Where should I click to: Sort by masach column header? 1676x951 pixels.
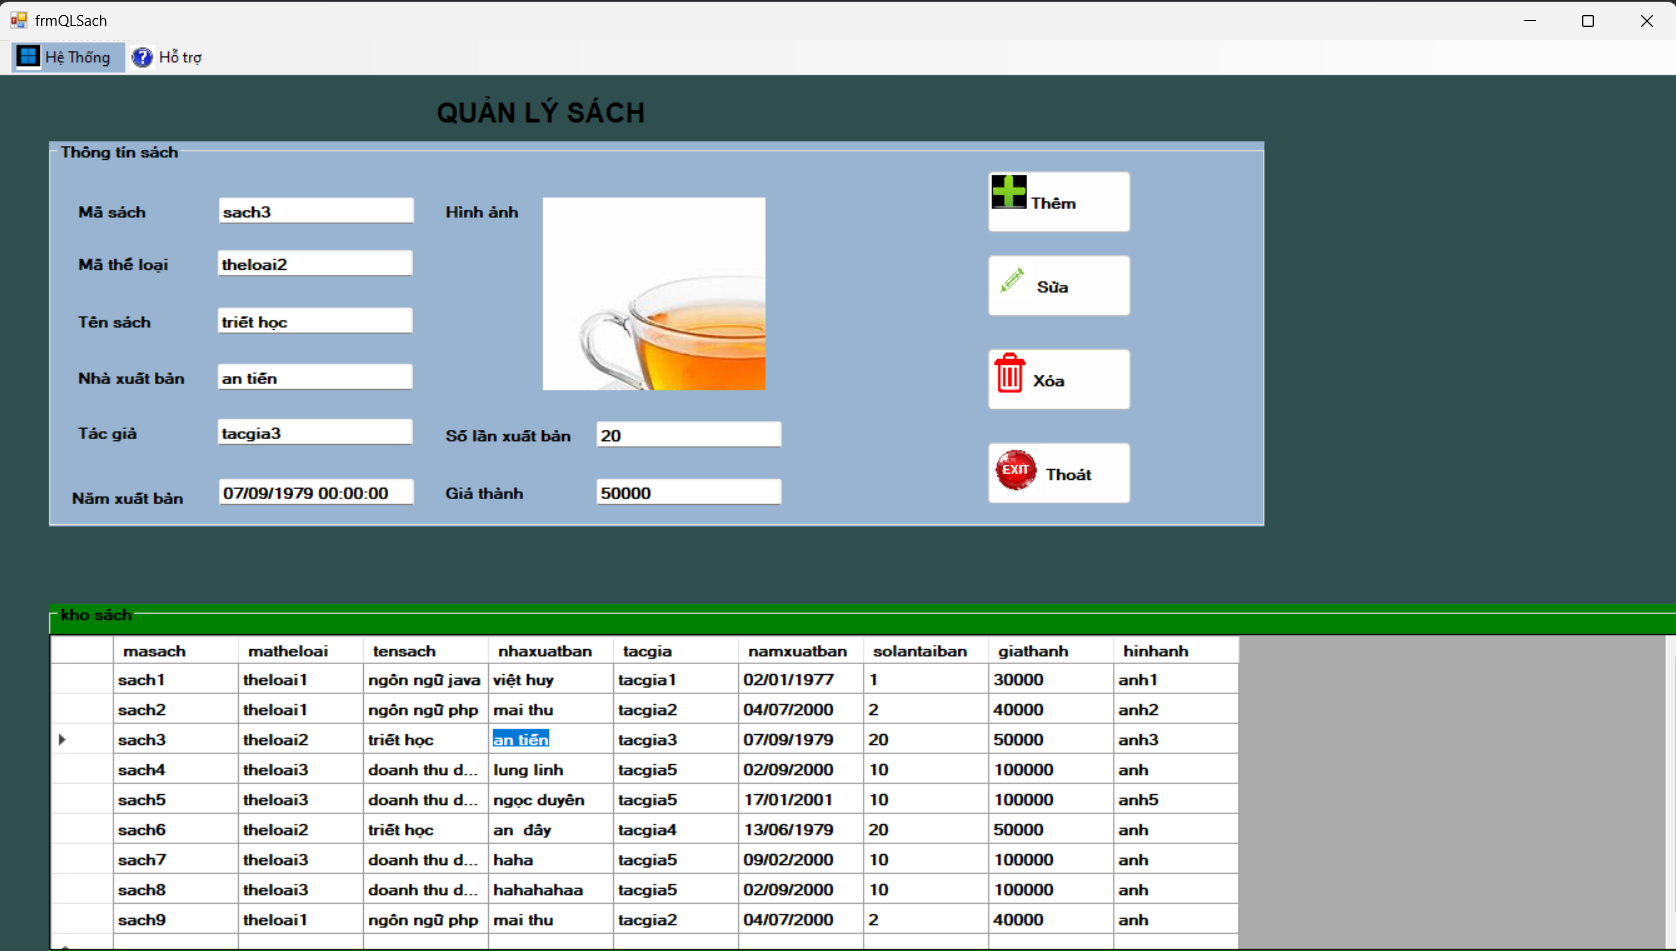pyautogui.click(x=175, y=650)
